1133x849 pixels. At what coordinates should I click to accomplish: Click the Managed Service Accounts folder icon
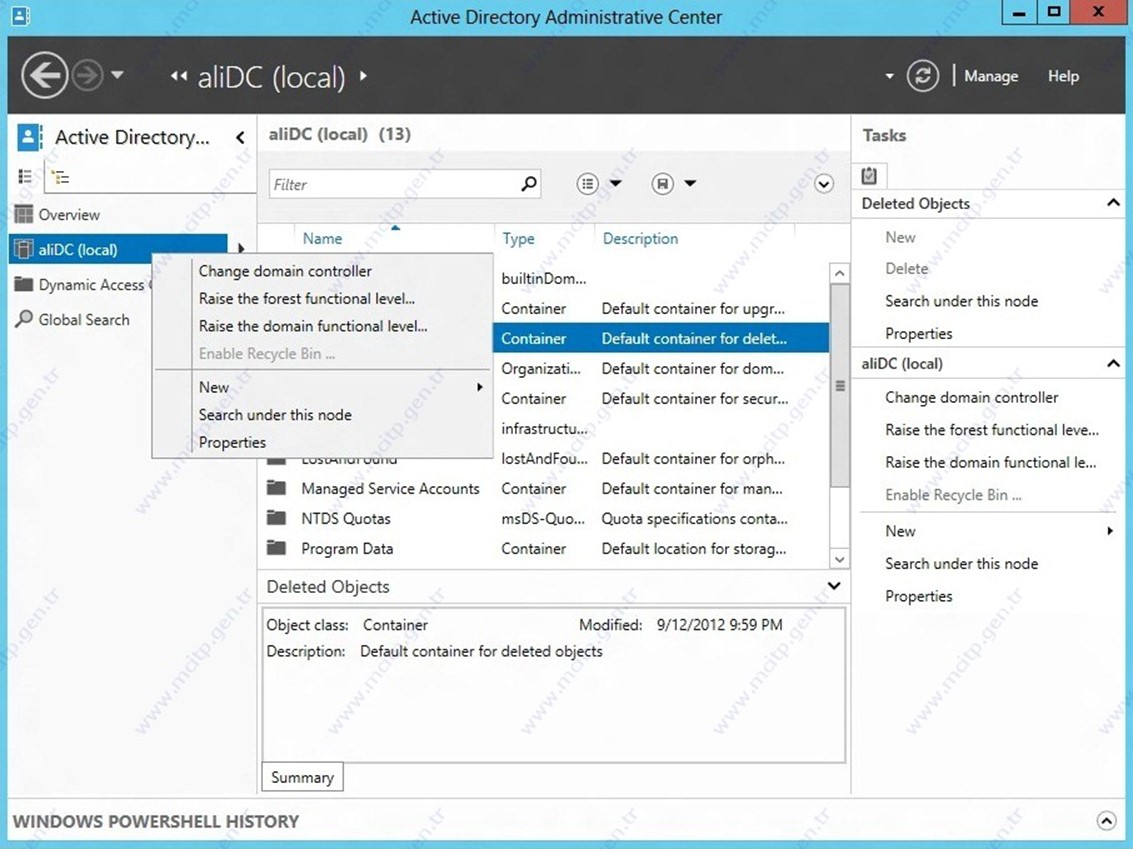[276, 488]
